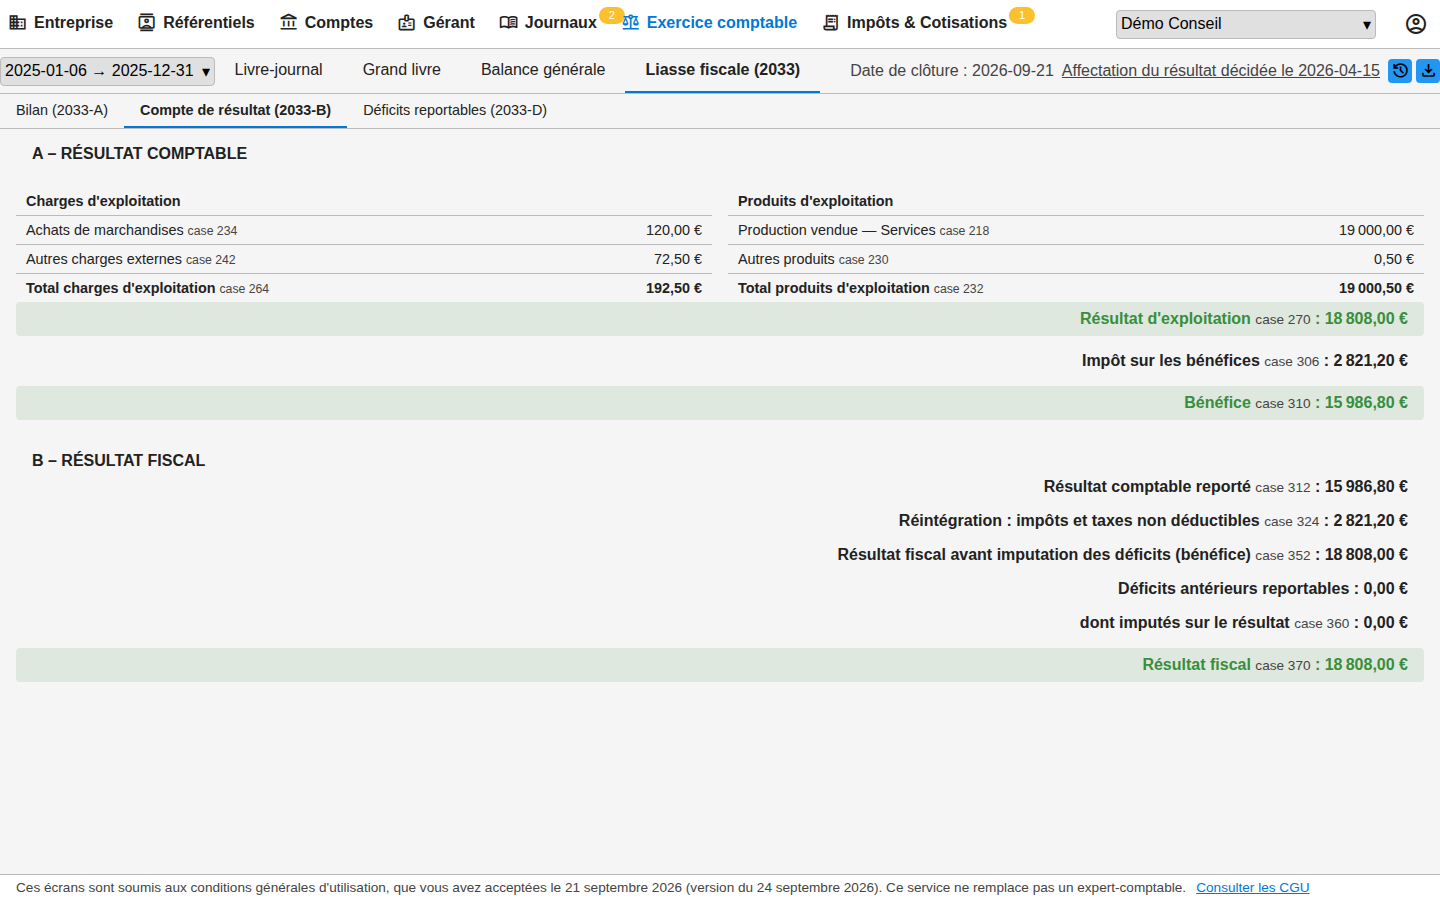The height and width of the screenshot is (900, 1440).
Task: Click the Production vendue amount 19 000,00 €
Action: pyautogui.click(x=1376, y=230)
